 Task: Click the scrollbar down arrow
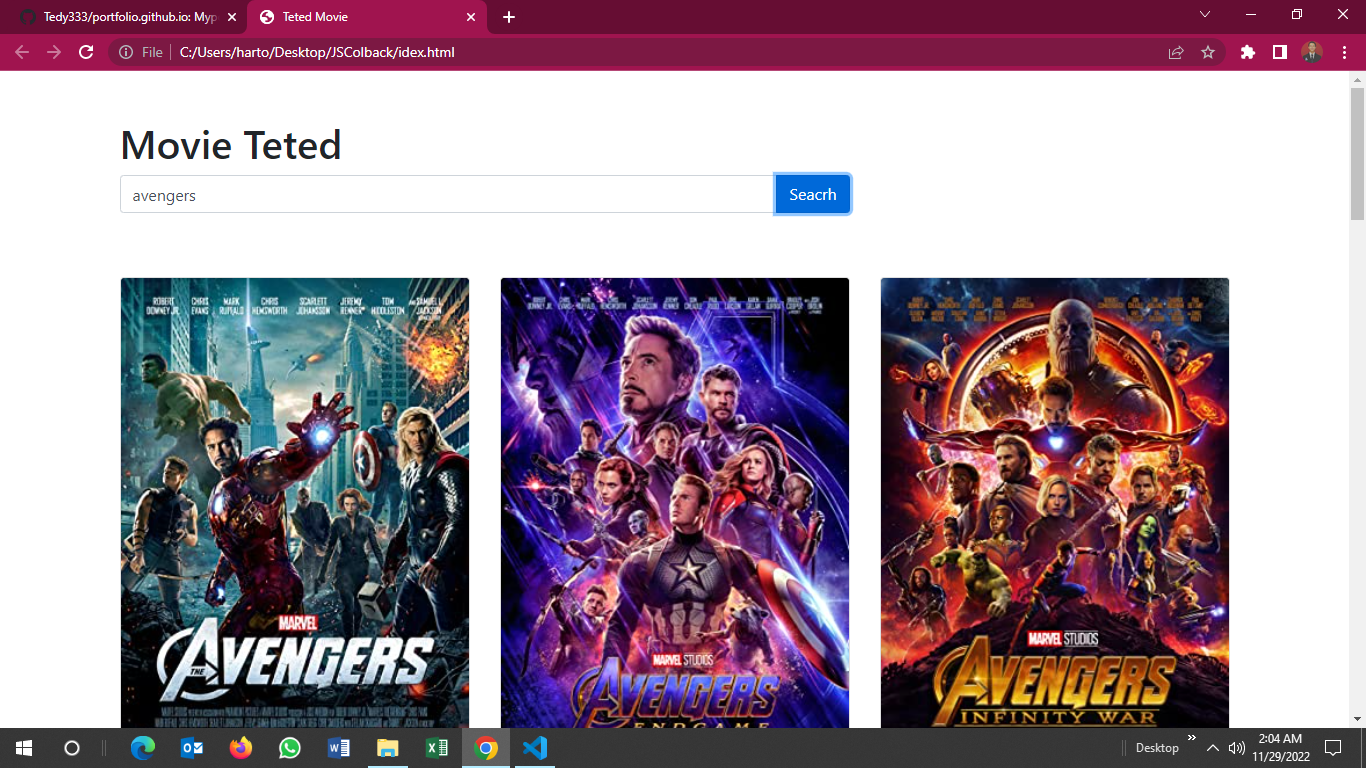click(x=1357, y=718)
